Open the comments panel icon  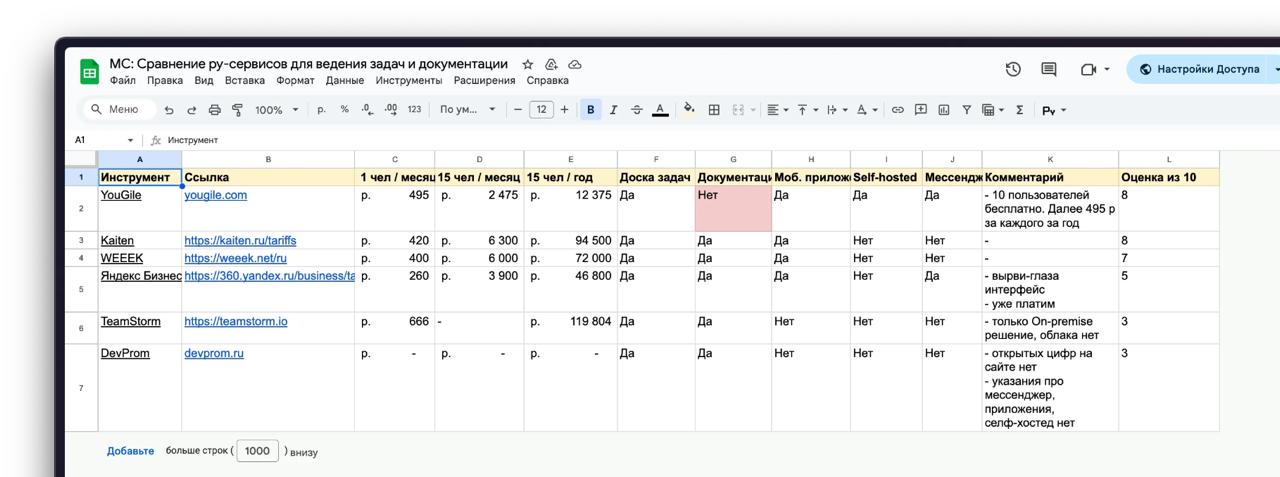1049,69
